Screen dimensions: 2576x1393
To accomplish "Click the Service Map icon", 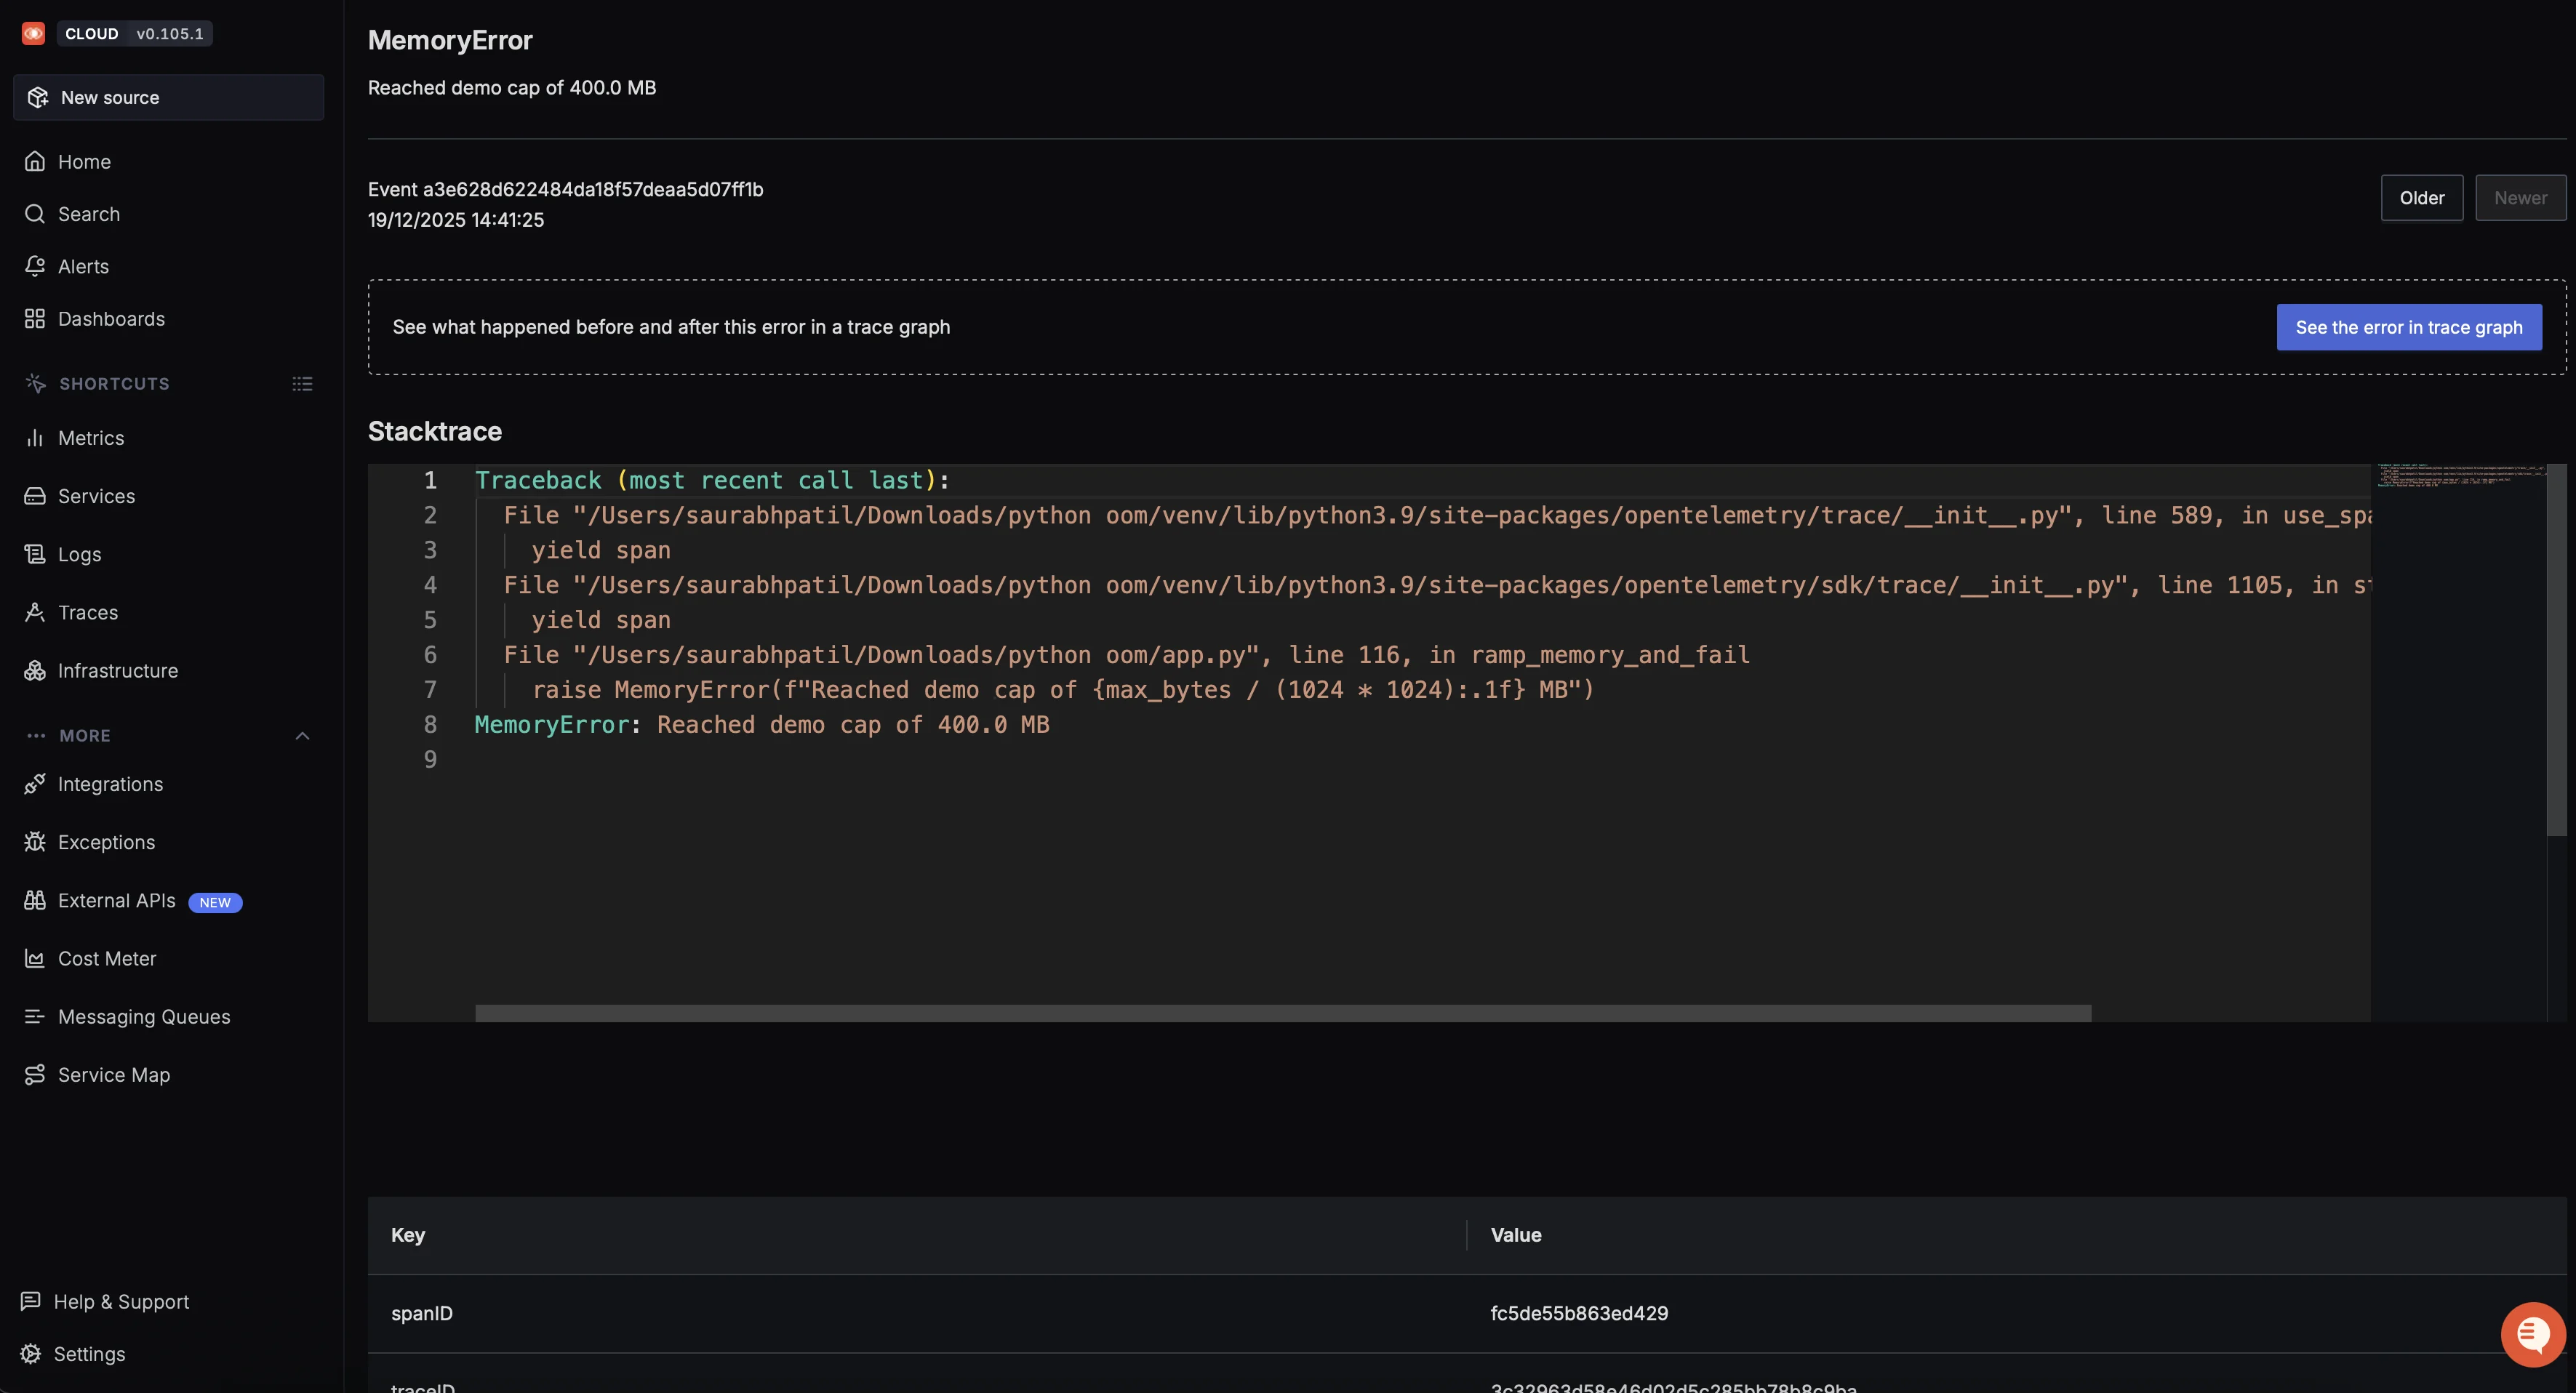I will pyautogui.click(x=34, y=1074).
